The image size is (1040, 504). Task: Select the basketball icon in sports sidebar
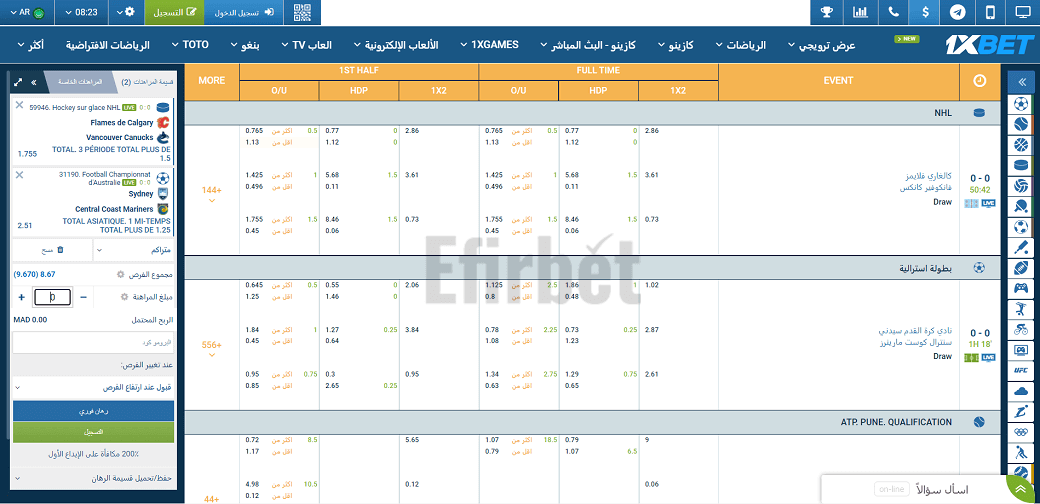[1021, 145]
